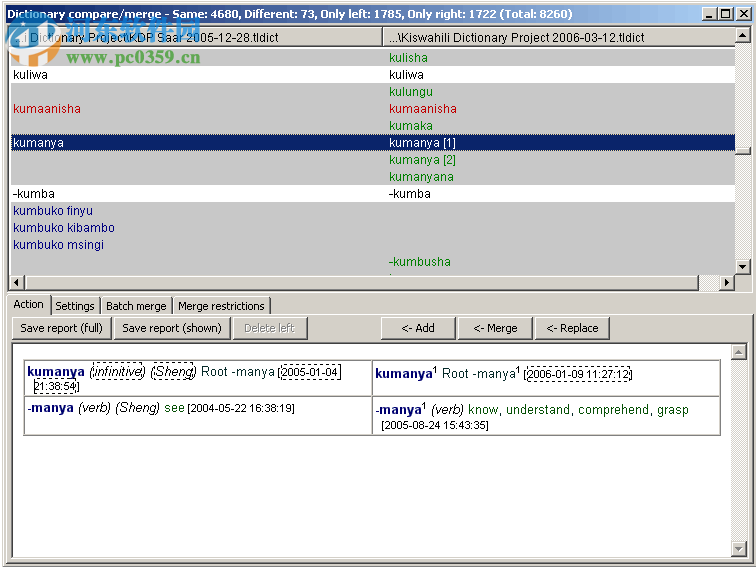Viewport: 756px width, 567px height.
Task: Select the kuliwa row in left column
Action: [30, 75]
